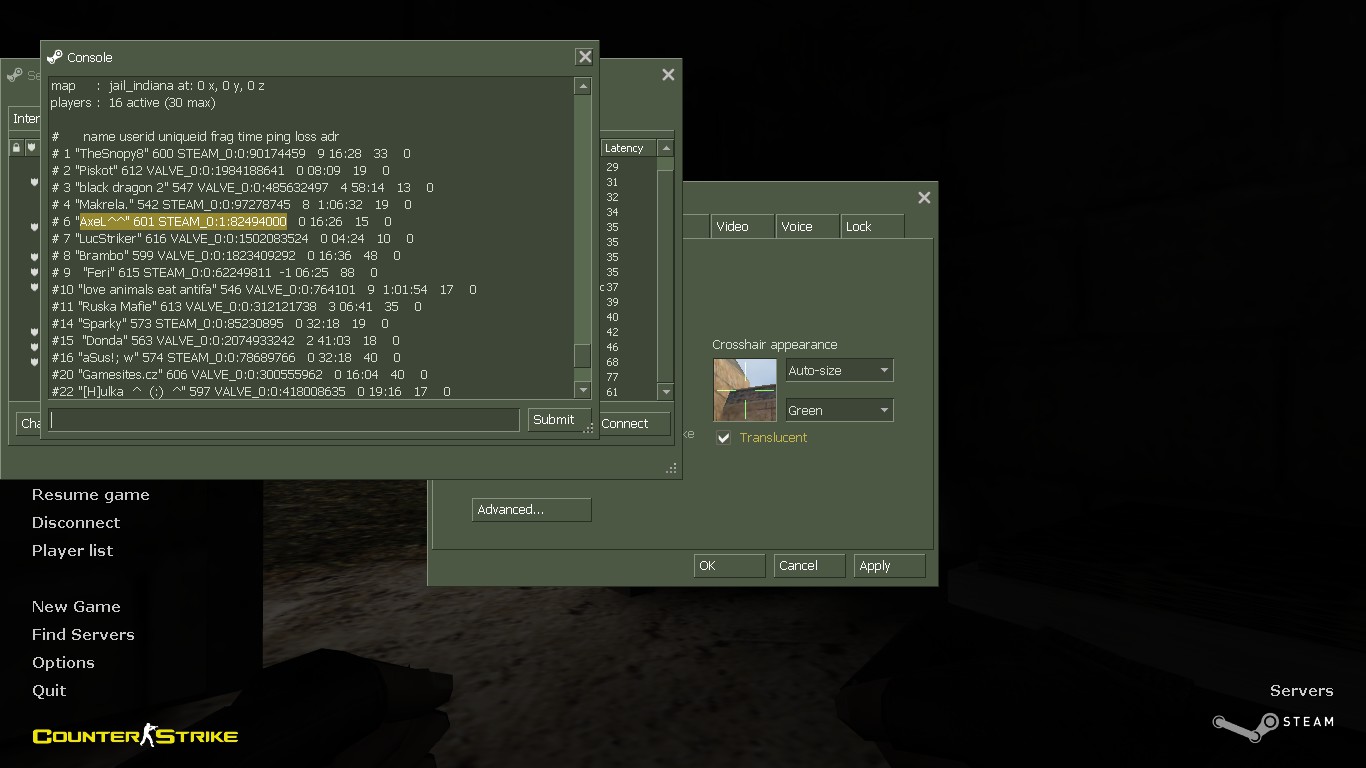The image size is (1366, 768).
Task: Click the Counter-Strike logo
Action: pos(135,737)
